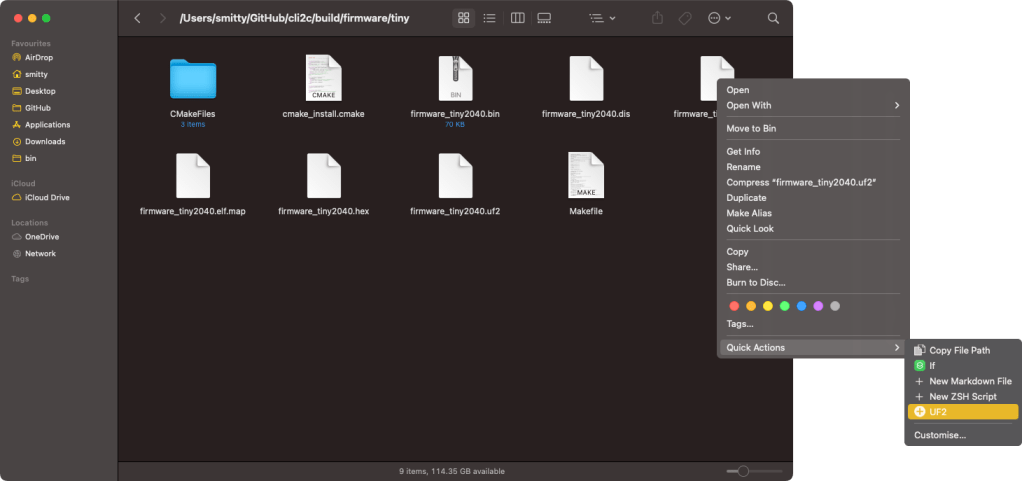1022x481 pixels.
Task: Select firmware_tiny2040.elf.map file icon
Action: pos(193,175)
